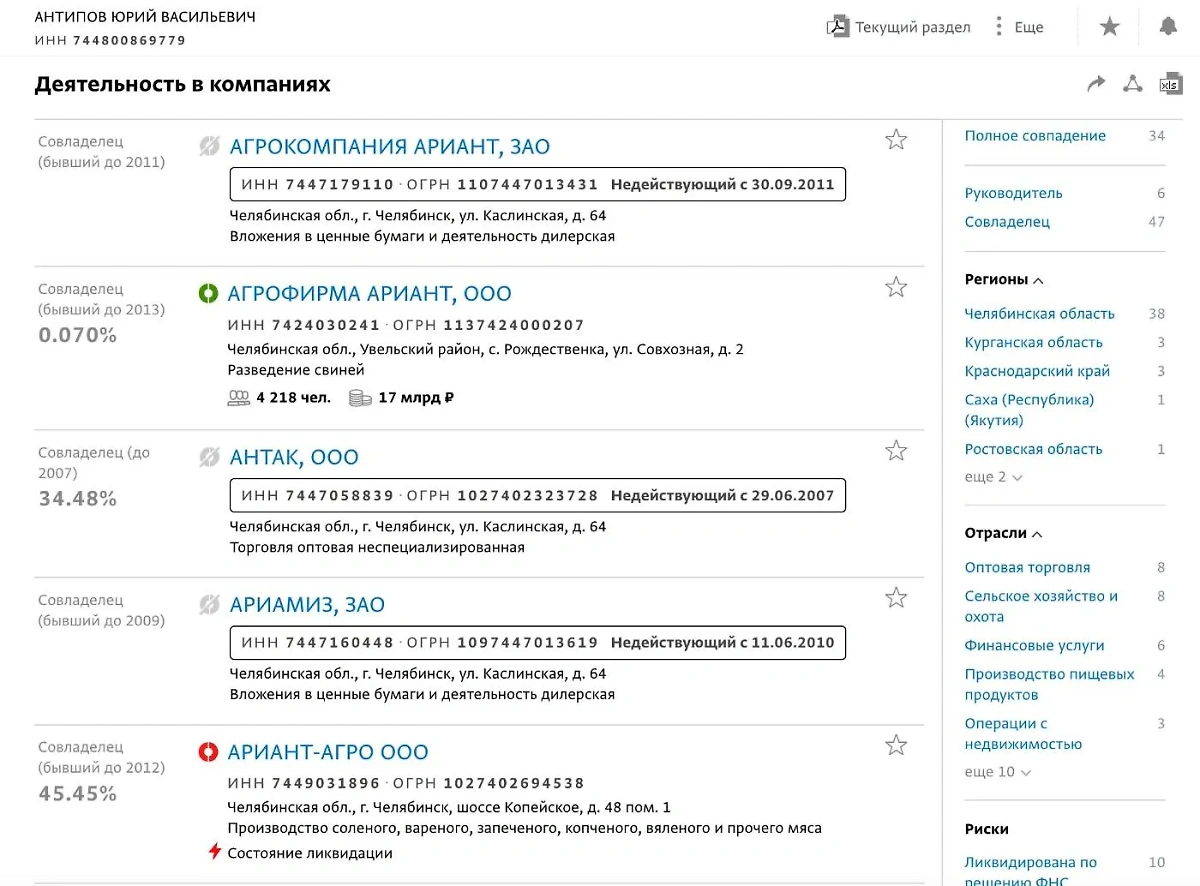1200x886 pixels.
Task: Open the connections graph icon
Action: point(1132,84)
